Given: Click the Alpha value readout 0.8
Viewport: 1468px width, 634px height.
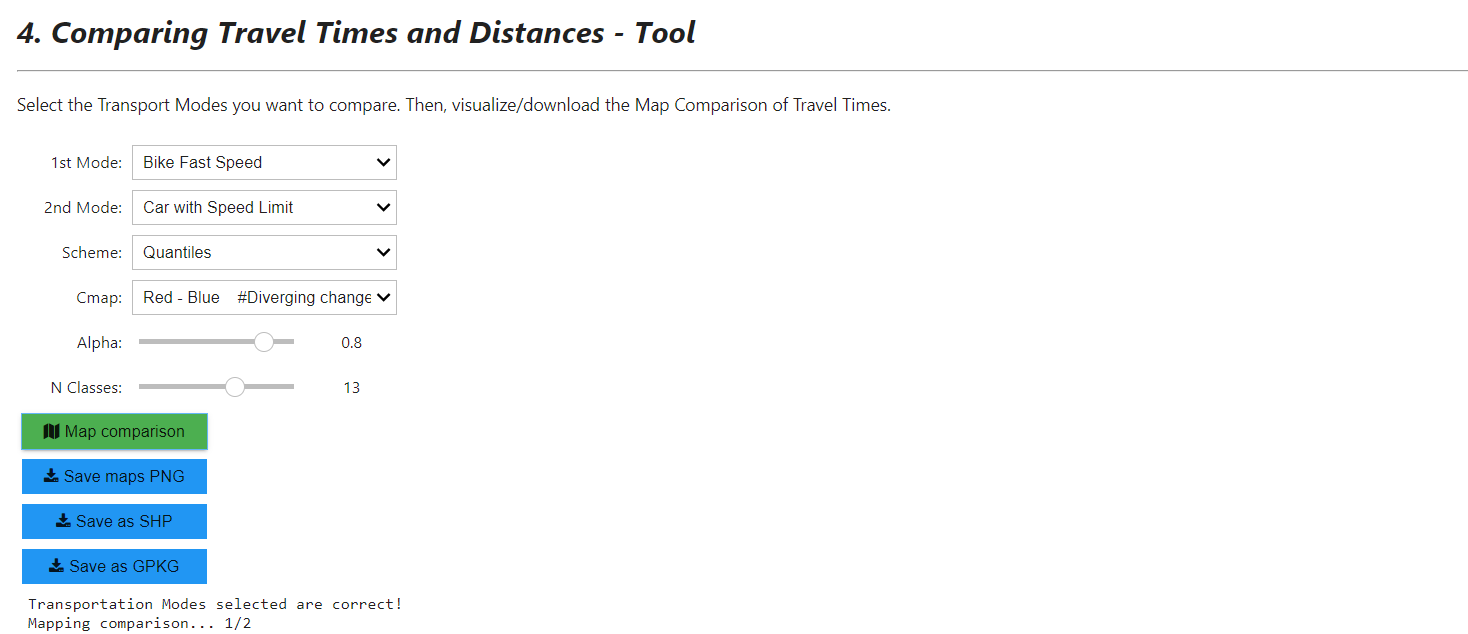Looking at the screenshot, I should point(351,343).
